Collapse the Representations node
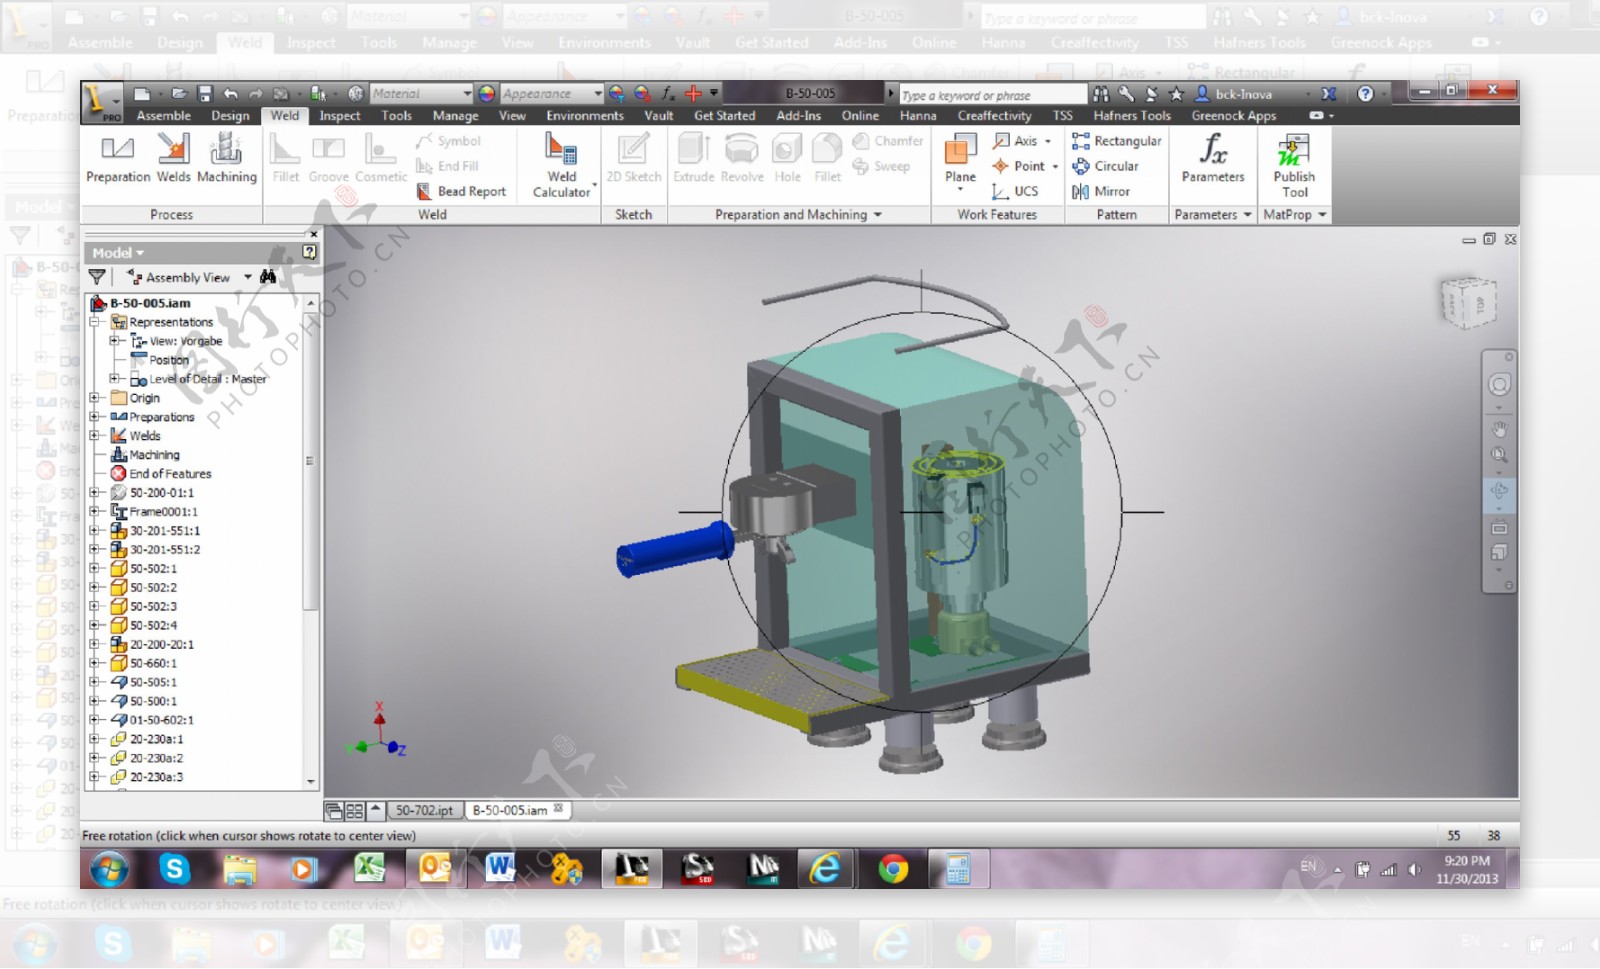The height and width of the screenshot is (969, 1600). click(x=94, y=322)
